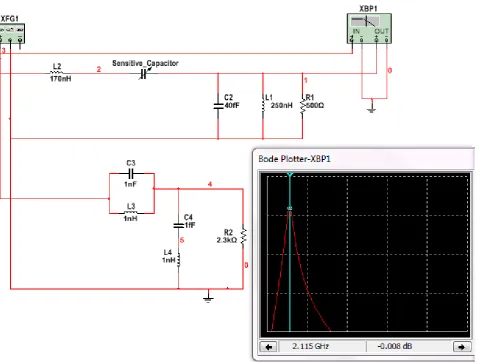Select resistor R2 2.3kΩ

[243, 236]
